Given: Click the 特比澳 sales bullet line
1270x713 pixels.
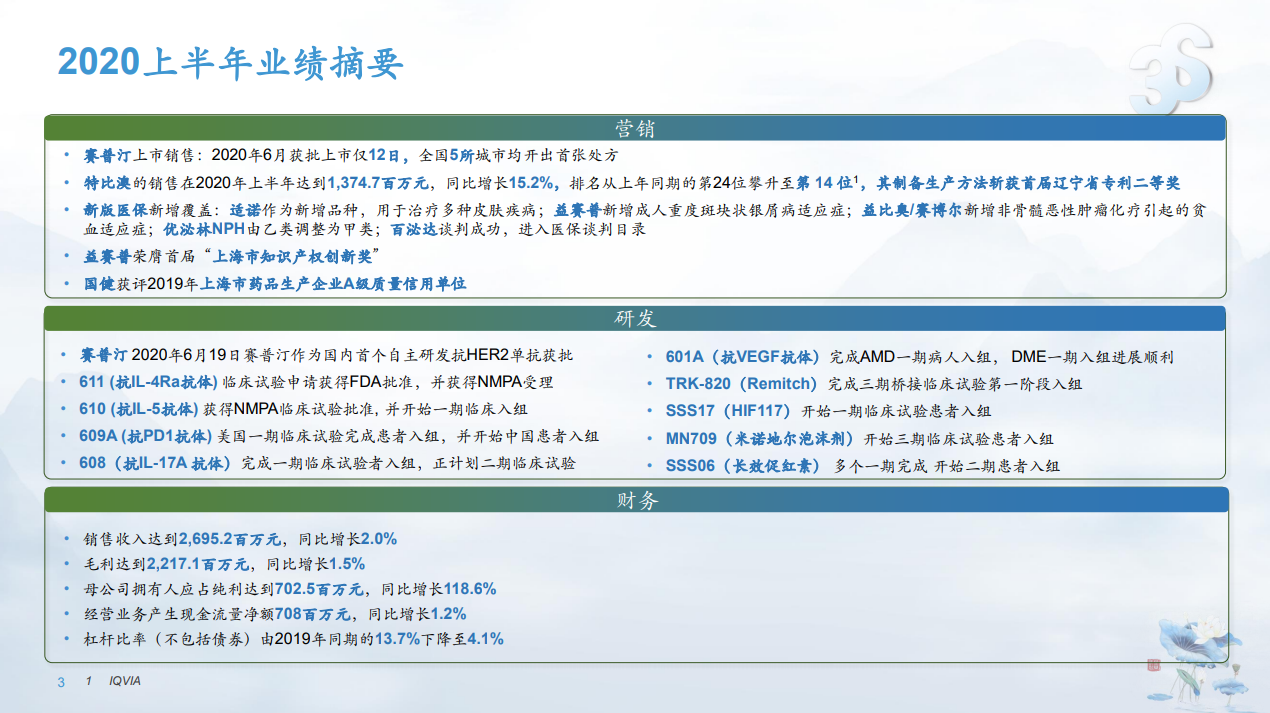Looking at the screenshot, I should pyautogui.click(x=632, y=183).
